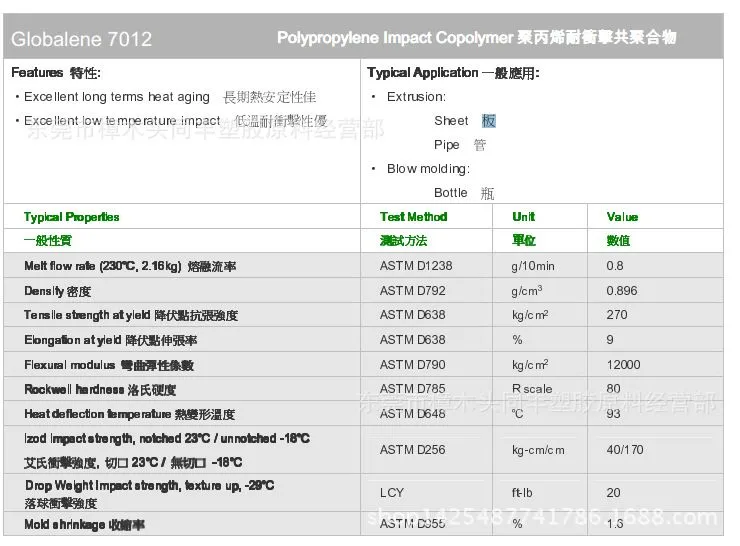Select the LCY test method cell
The width and height of the screenshot is (740, 546).
pyautogui.click(x=392, y=493)
